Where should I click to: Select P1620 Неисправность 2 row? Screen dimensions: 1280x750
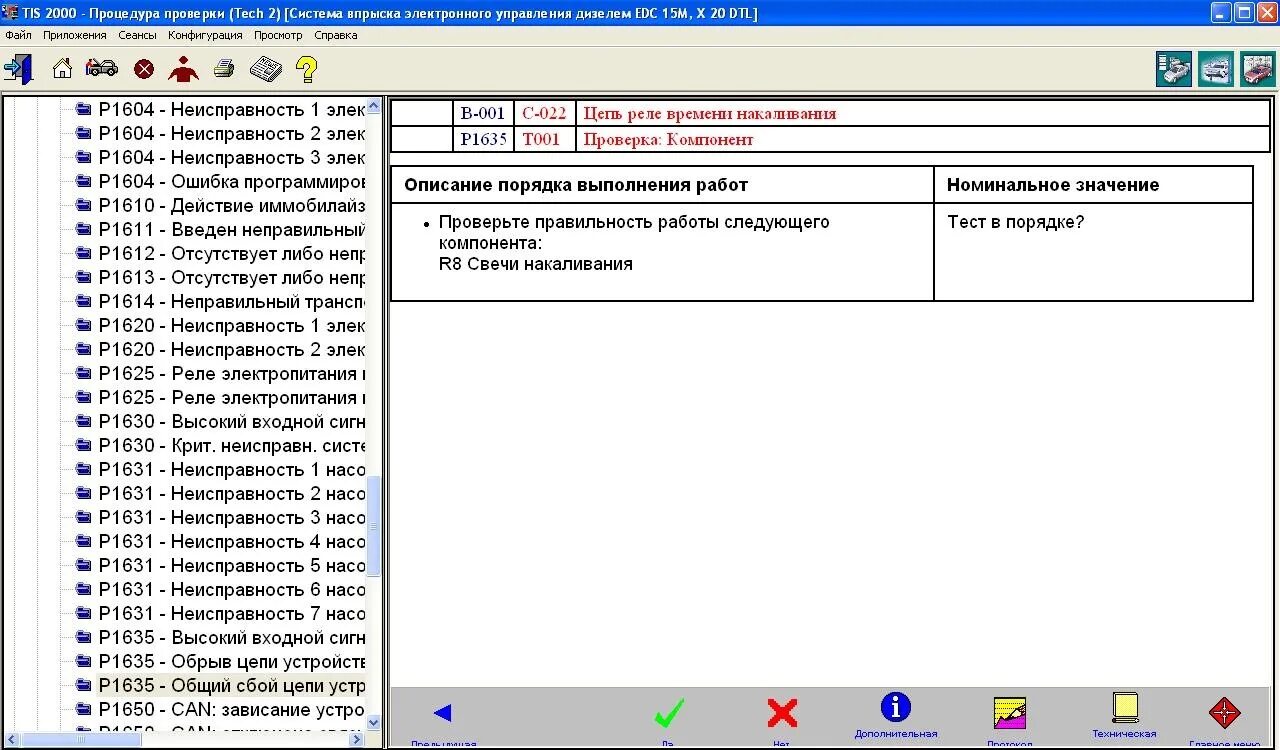tap(220, 349)
